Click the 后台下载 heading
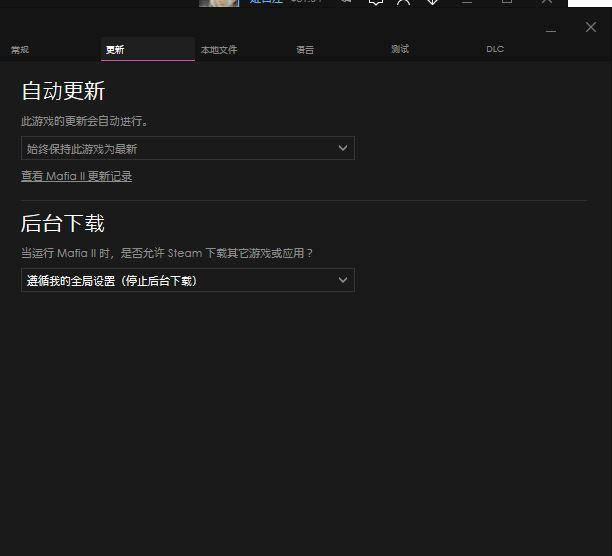The image size is (612, 556). point(63,224)
